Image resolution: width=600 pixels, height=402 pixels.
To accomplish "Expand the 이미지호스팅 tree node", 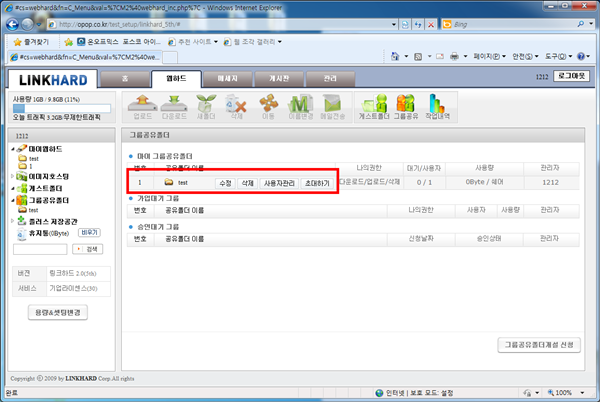I will [x=13, y=176].
